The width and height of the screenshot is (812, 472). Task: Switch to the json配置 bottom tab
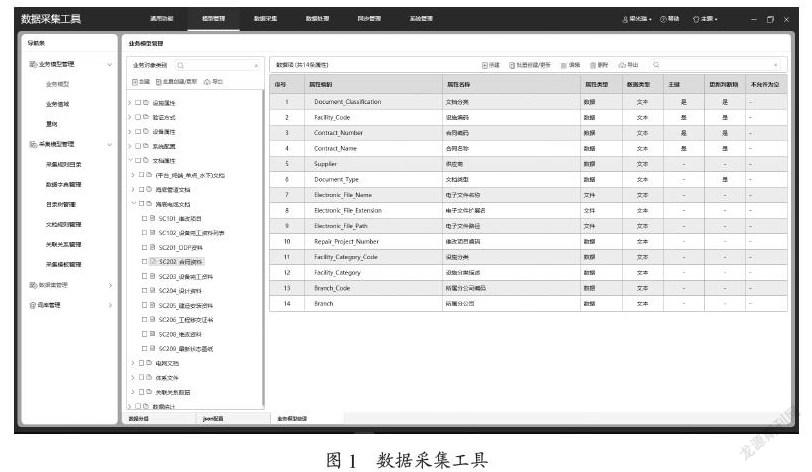213,418
